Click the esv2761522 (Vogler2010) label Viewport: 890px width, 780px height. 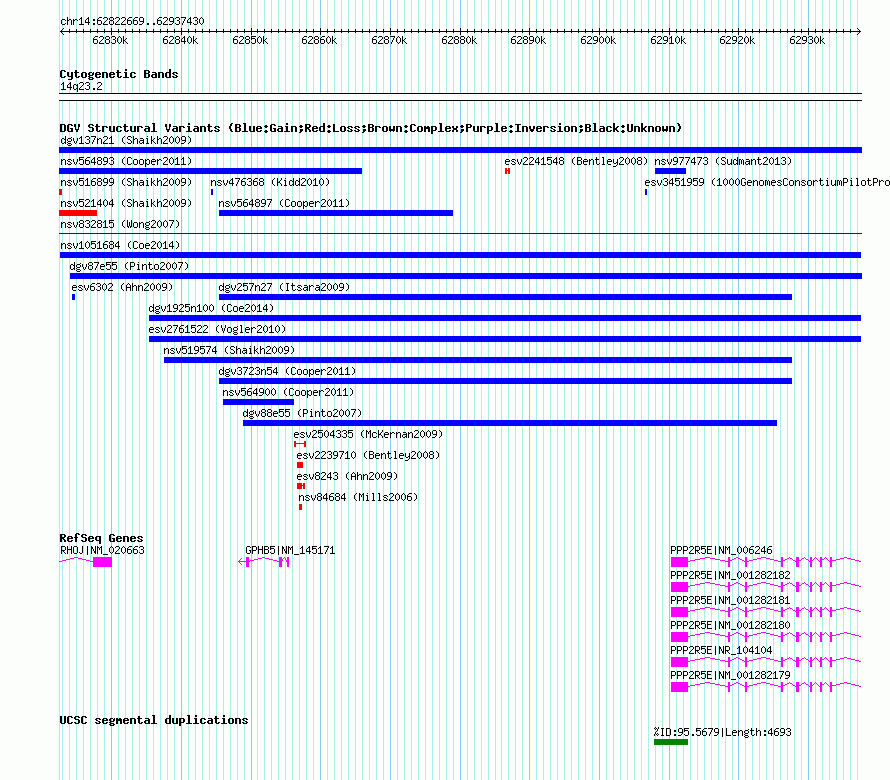click(217, 329)
